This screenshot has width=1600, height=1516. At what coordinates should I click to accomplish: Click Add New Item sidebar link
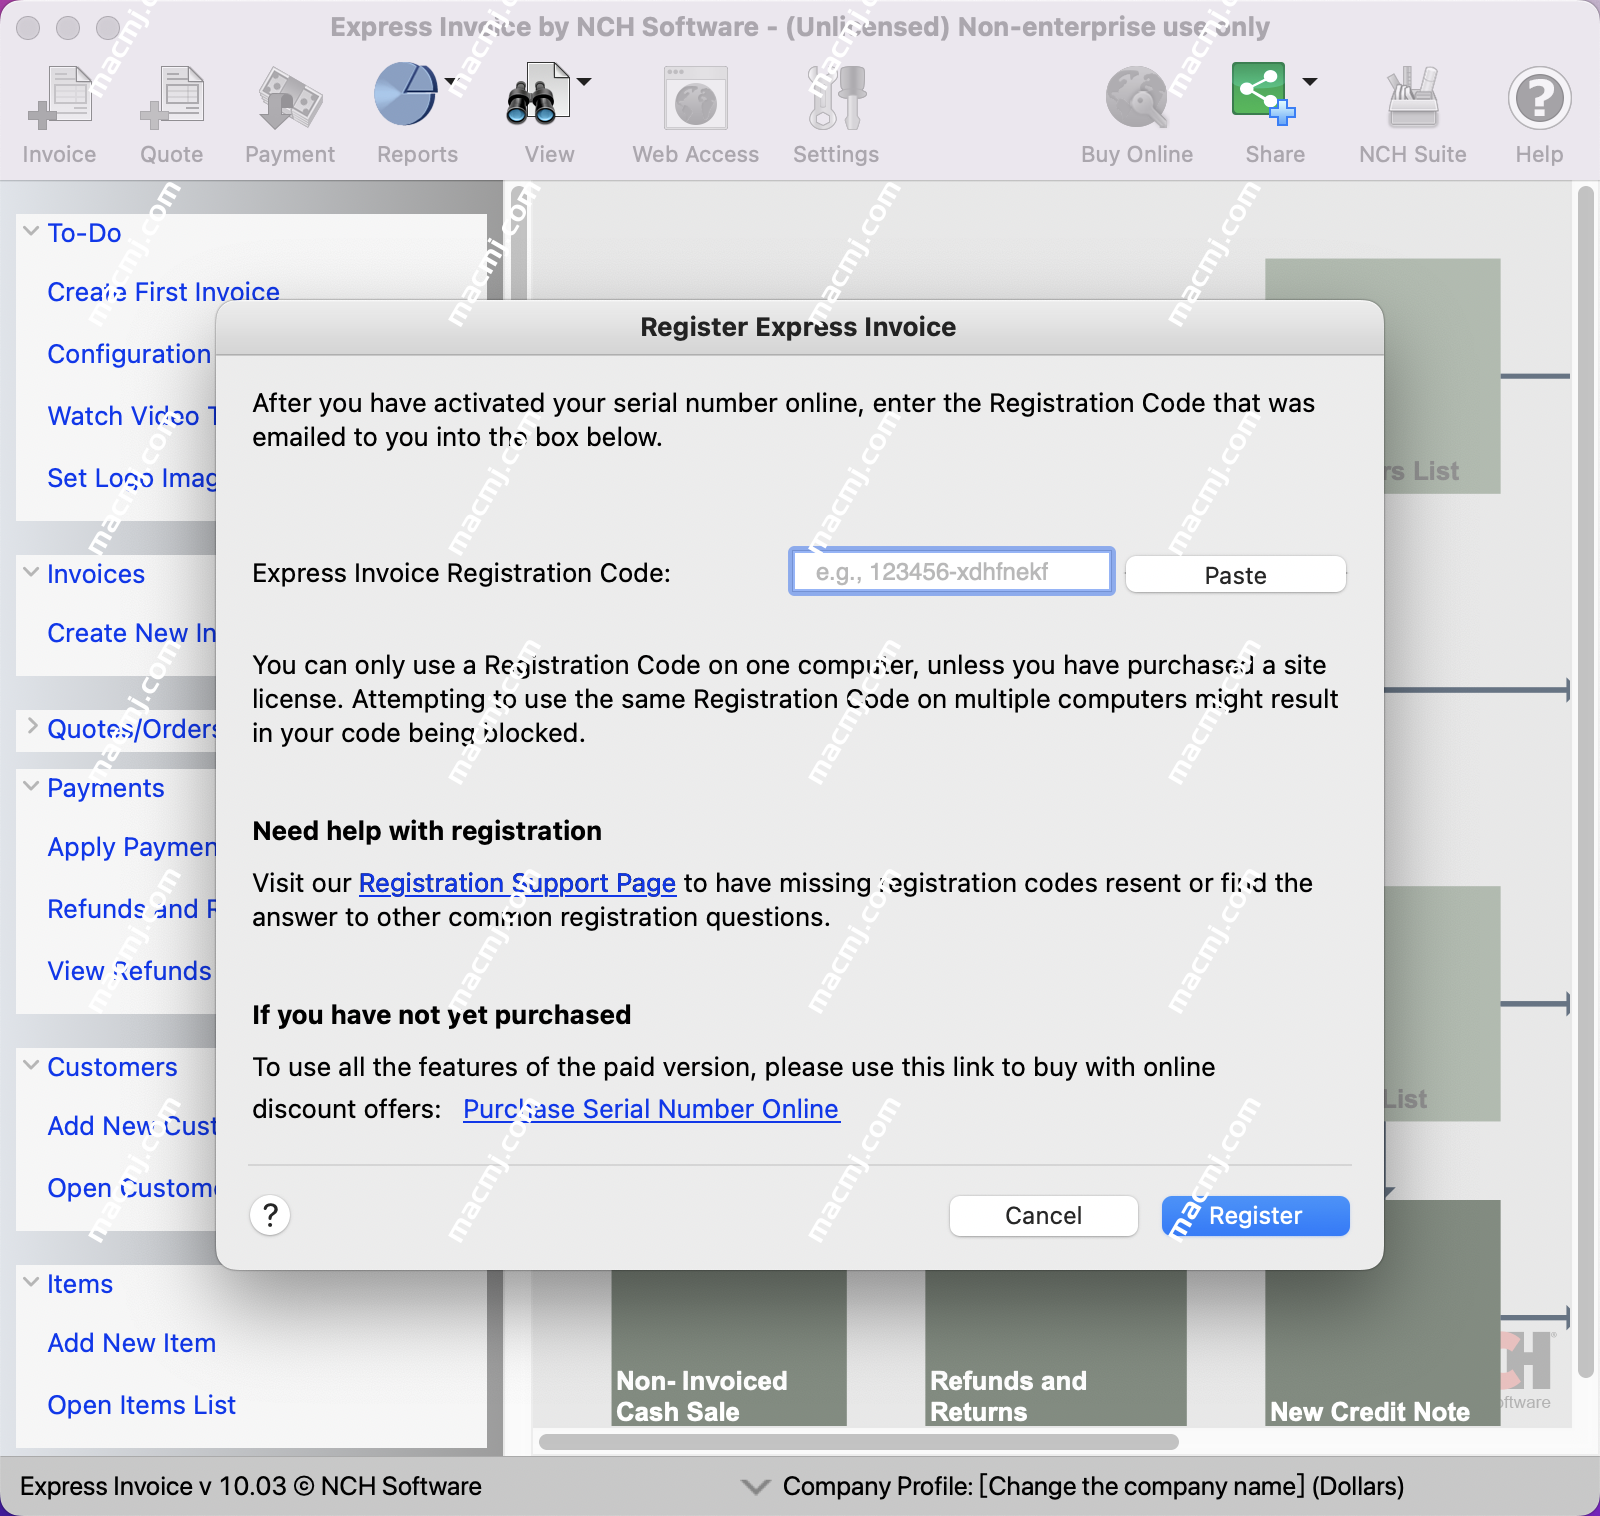[132, 1343]
